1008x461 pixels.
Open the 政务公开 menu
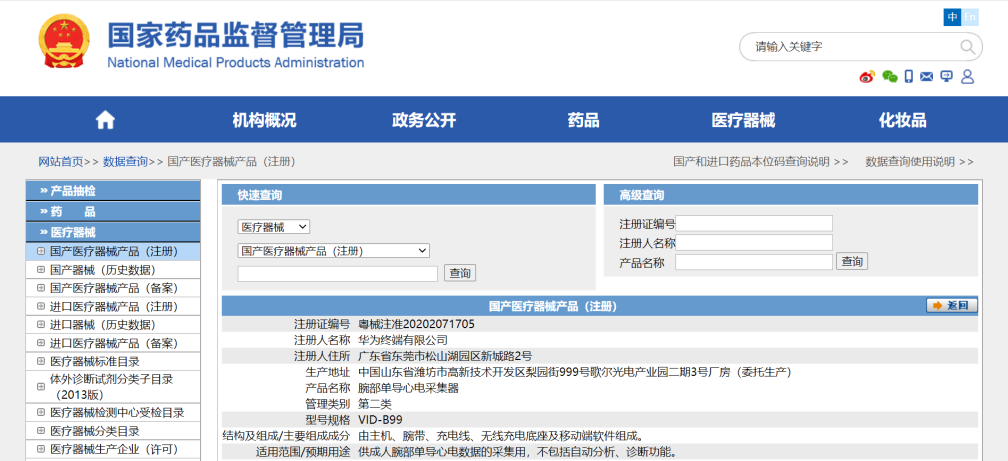pos(424,120)
